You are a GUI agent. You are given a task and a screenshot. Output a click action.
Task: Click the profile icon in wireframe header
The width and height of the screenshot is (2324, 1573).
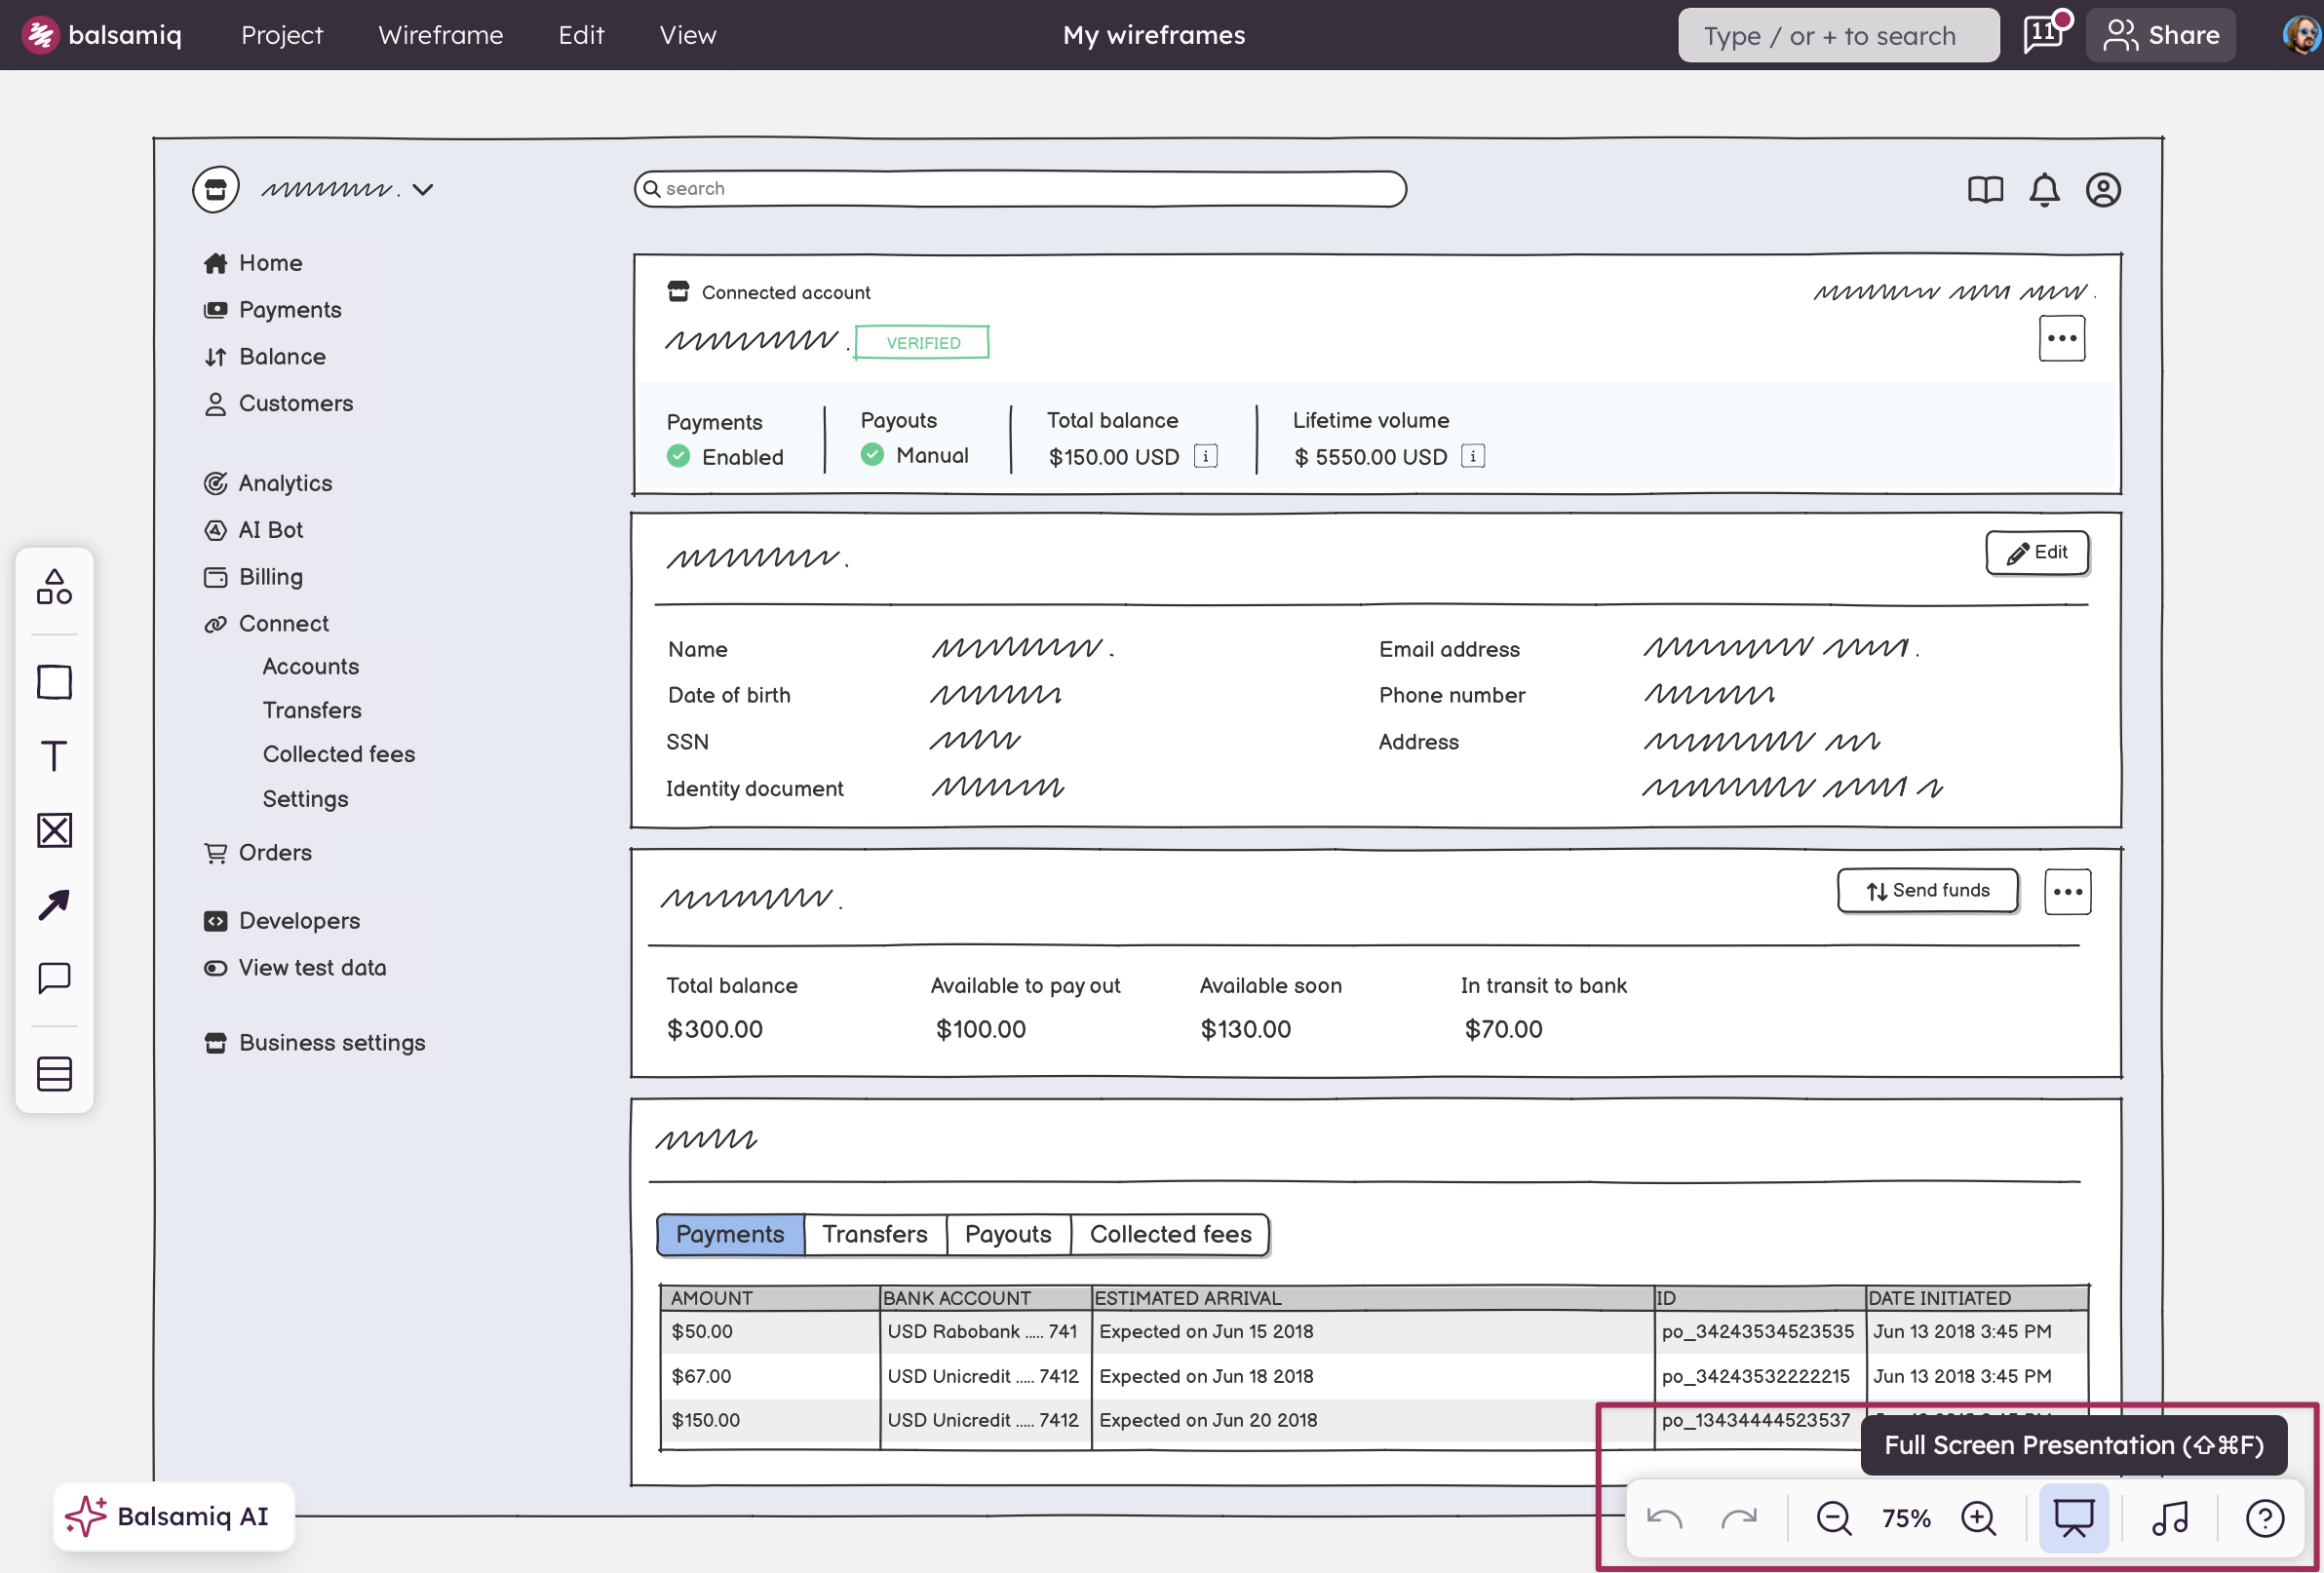tap(2103, 189)
